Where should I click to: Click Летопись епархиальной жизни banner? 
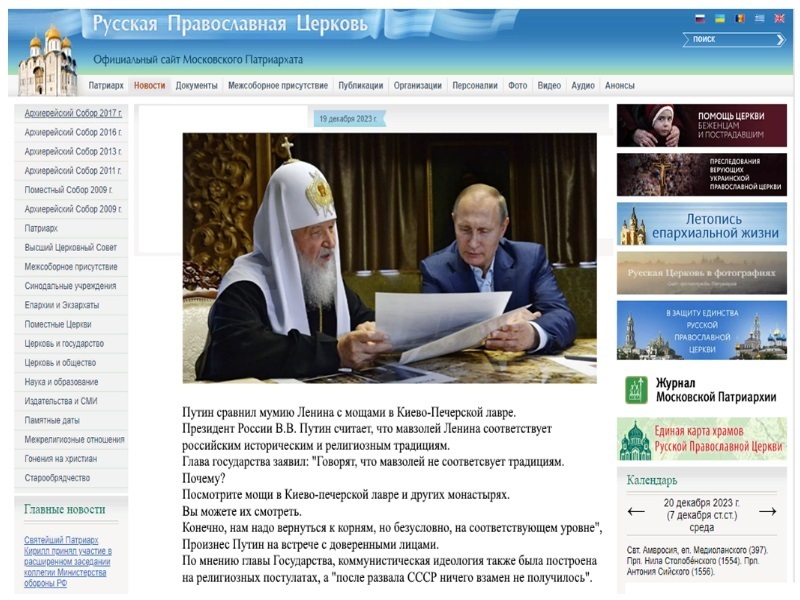click(701, 225)
